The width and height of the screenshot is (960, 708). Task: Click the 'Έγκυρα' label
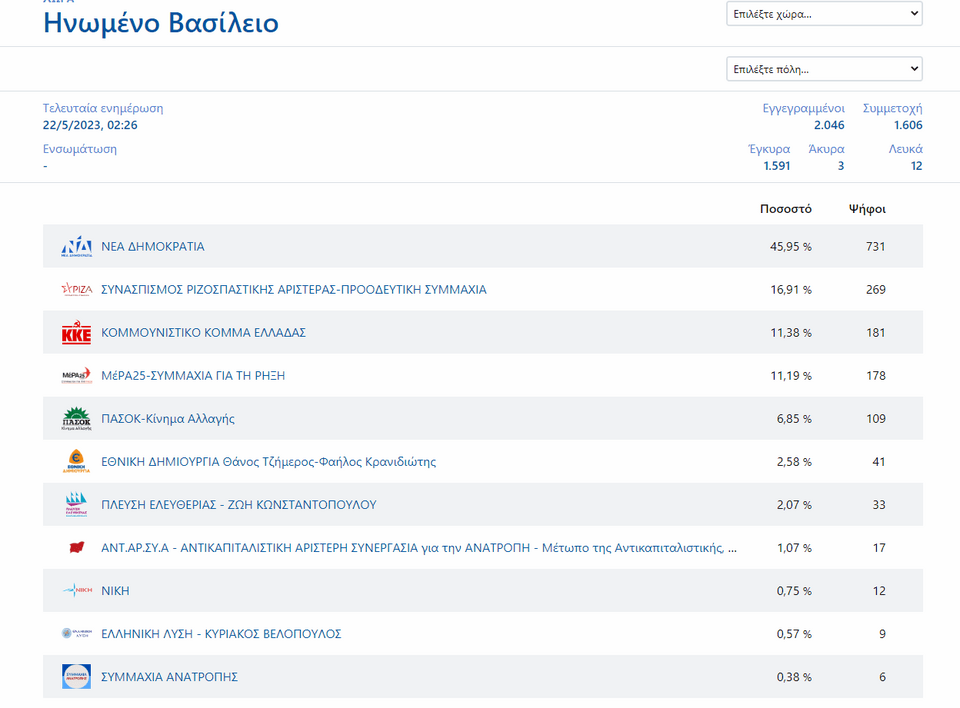pos(769,149)
